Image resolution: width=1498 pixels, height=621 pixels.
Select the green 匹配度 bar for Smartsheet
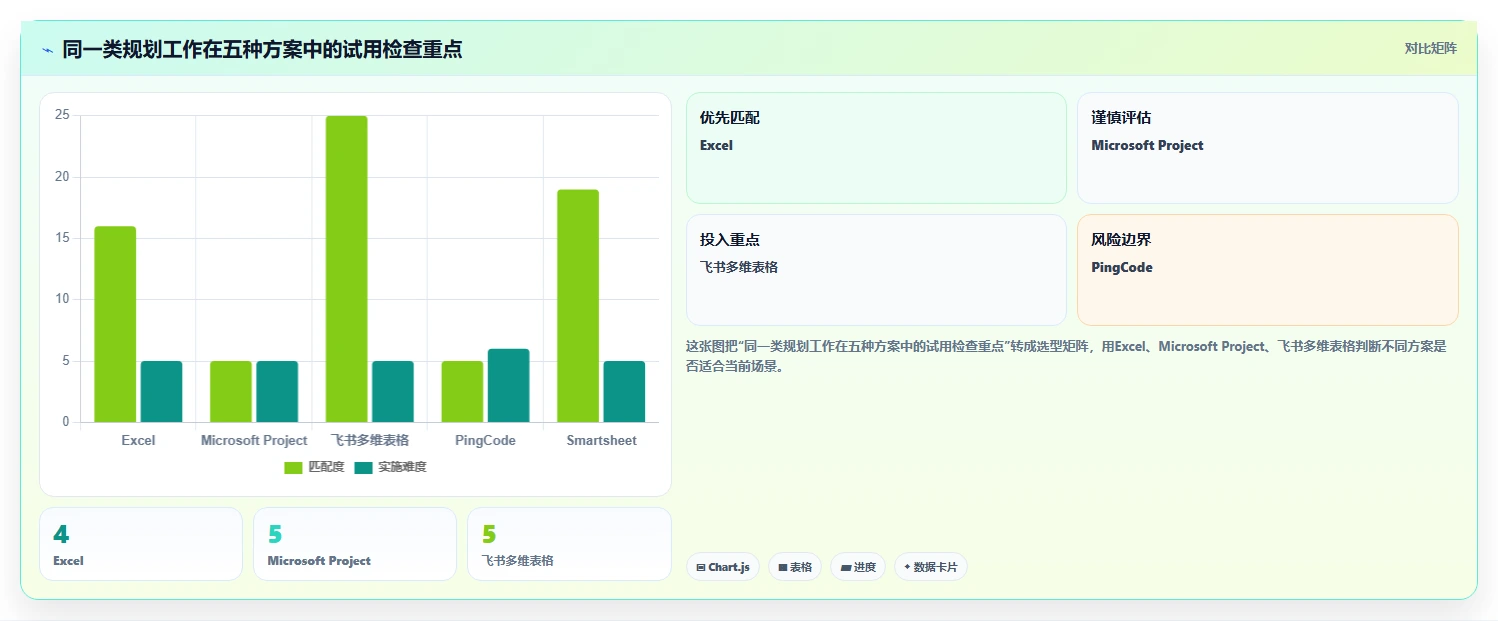tap(578, 306)
